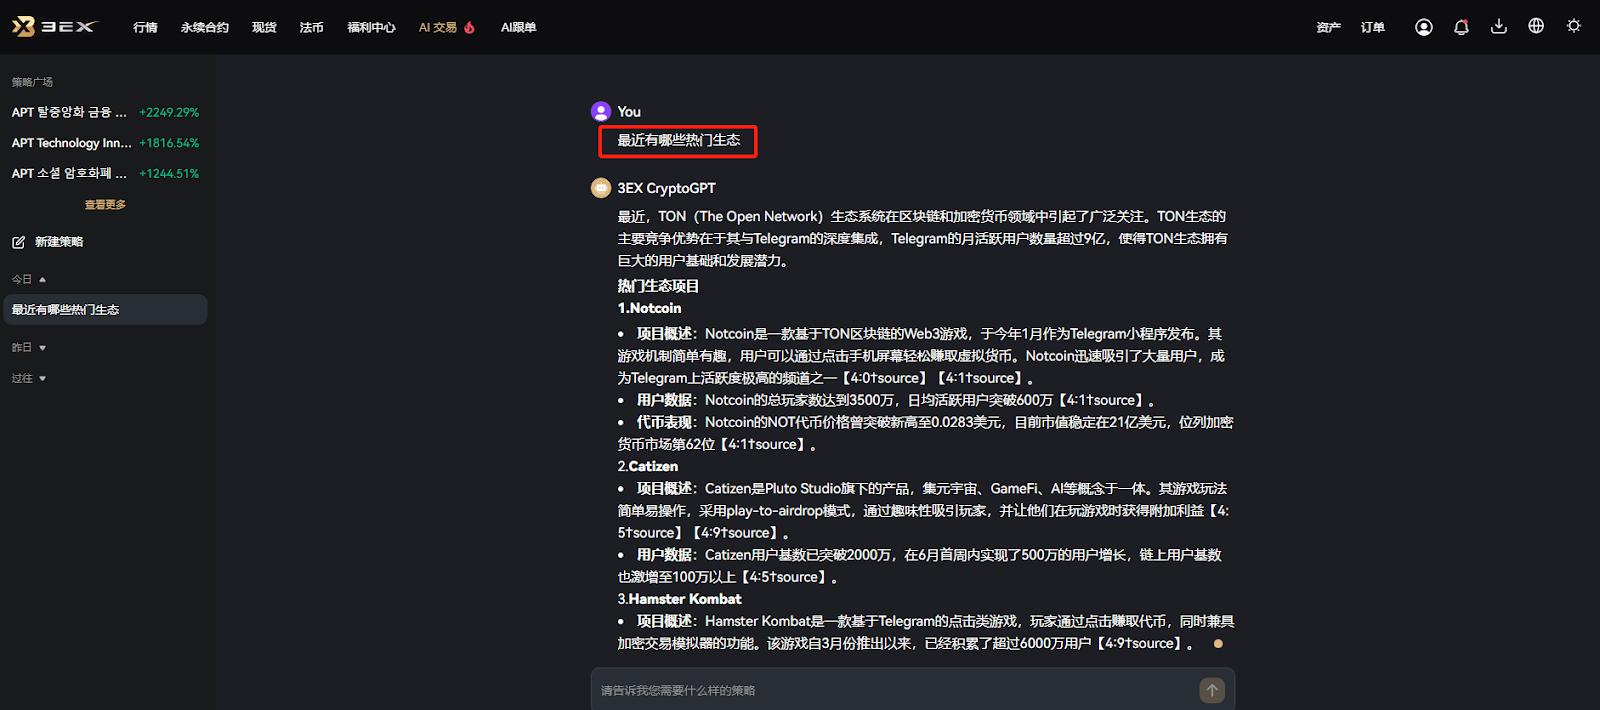Open the language globe icon
This screenshot has height=710, width=1600.
[1536, 26]
